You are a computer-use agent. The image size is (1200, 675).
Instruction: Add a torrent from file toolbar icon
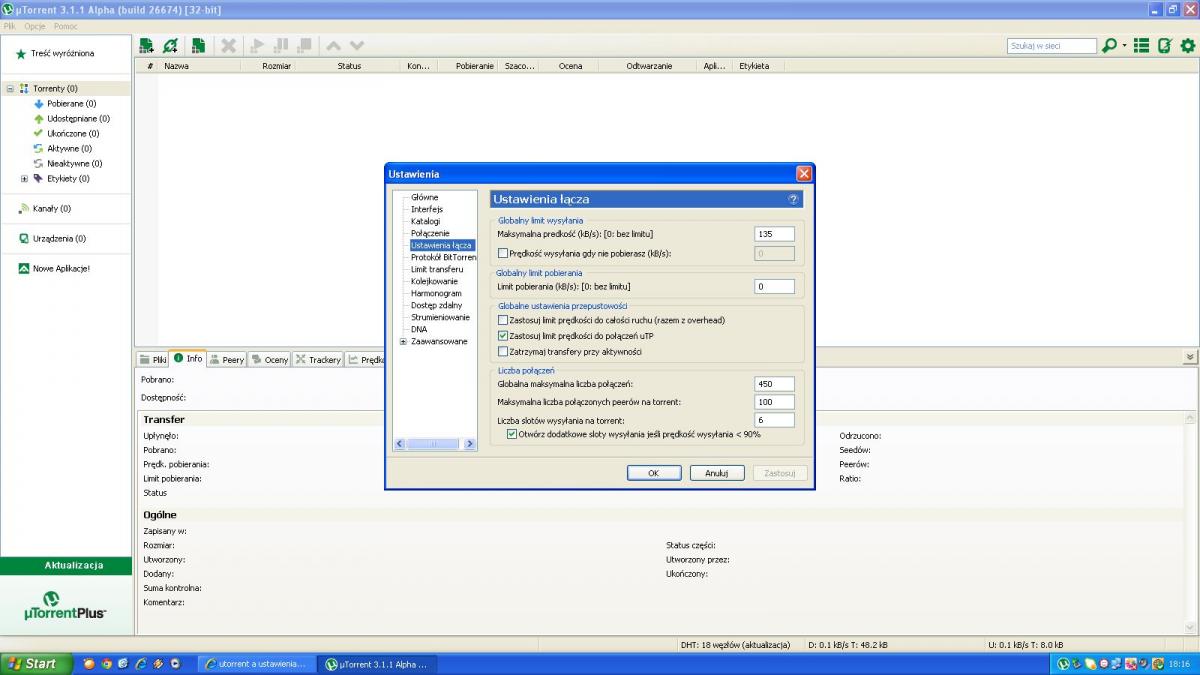point(146,46)
